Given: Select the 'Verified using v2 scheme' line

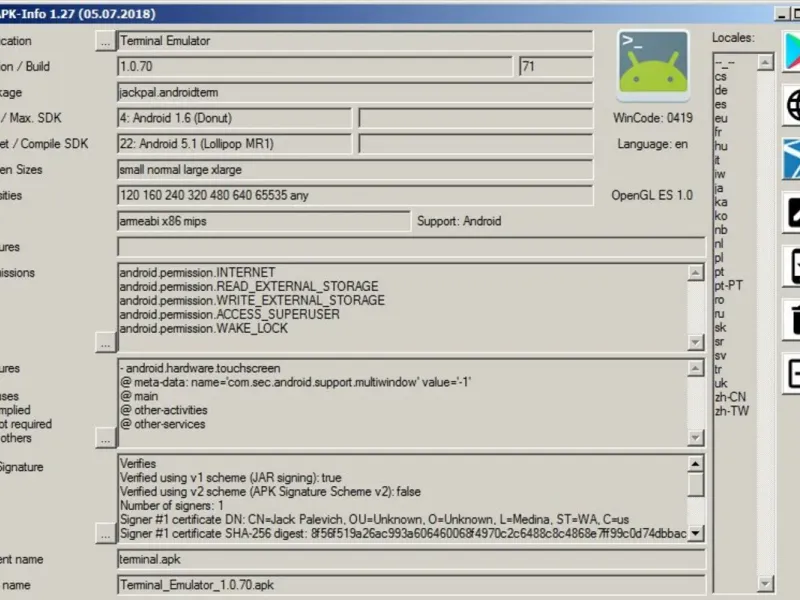Looking at the screenshot, I should [x=270, y=491].
